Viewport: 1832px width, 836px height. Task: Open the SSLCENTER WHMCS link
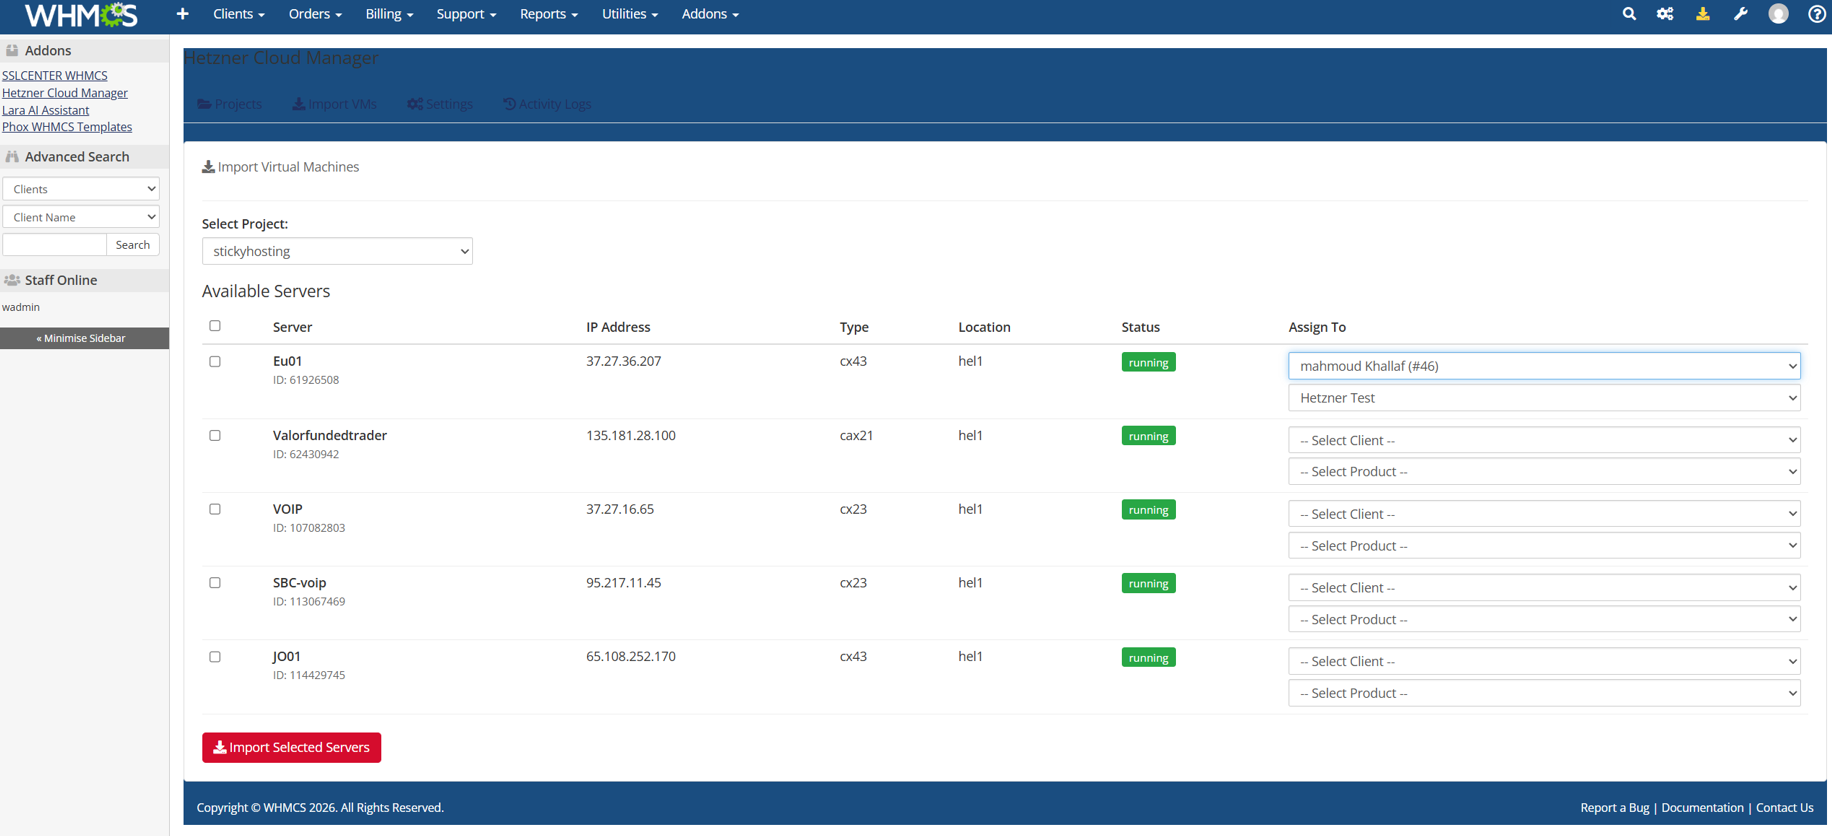[55, 76]
